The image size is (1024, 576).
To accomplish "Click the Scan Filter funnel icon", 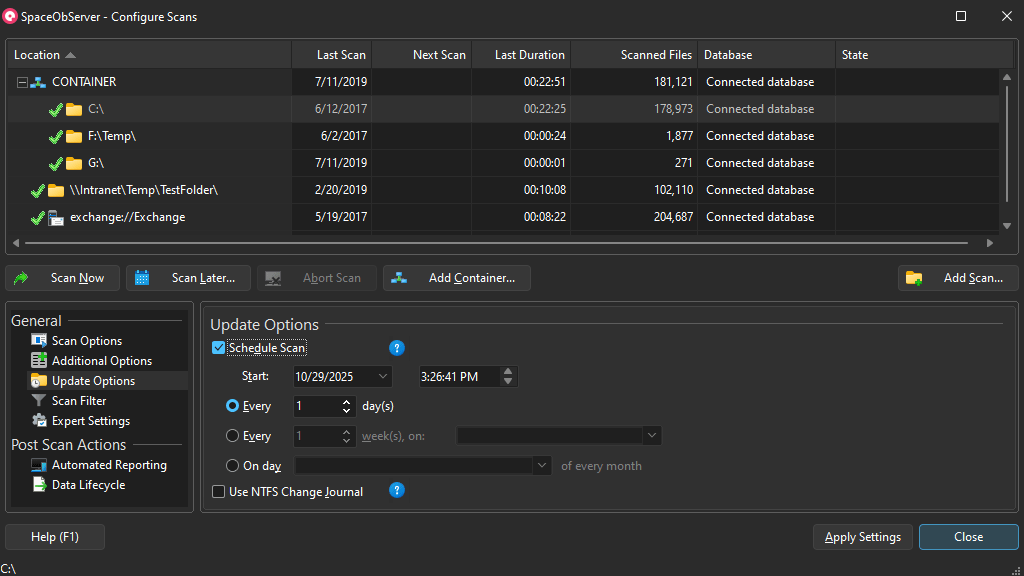I will pyautogui.click(x=39, y=401).
